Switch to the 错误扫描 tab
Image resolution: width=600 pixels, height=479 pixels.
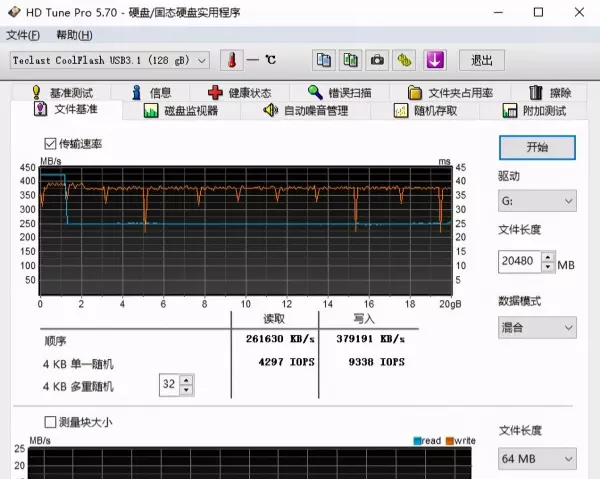pos(339,93)
